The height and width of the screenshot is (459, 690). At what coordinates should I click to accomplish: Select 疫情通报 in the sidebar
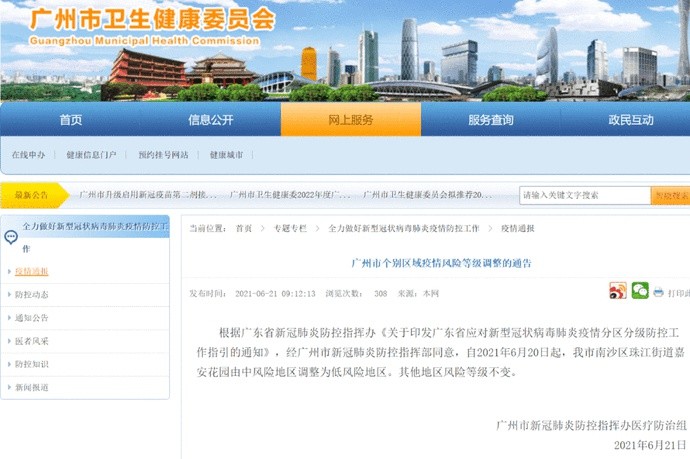coord(31,272)
